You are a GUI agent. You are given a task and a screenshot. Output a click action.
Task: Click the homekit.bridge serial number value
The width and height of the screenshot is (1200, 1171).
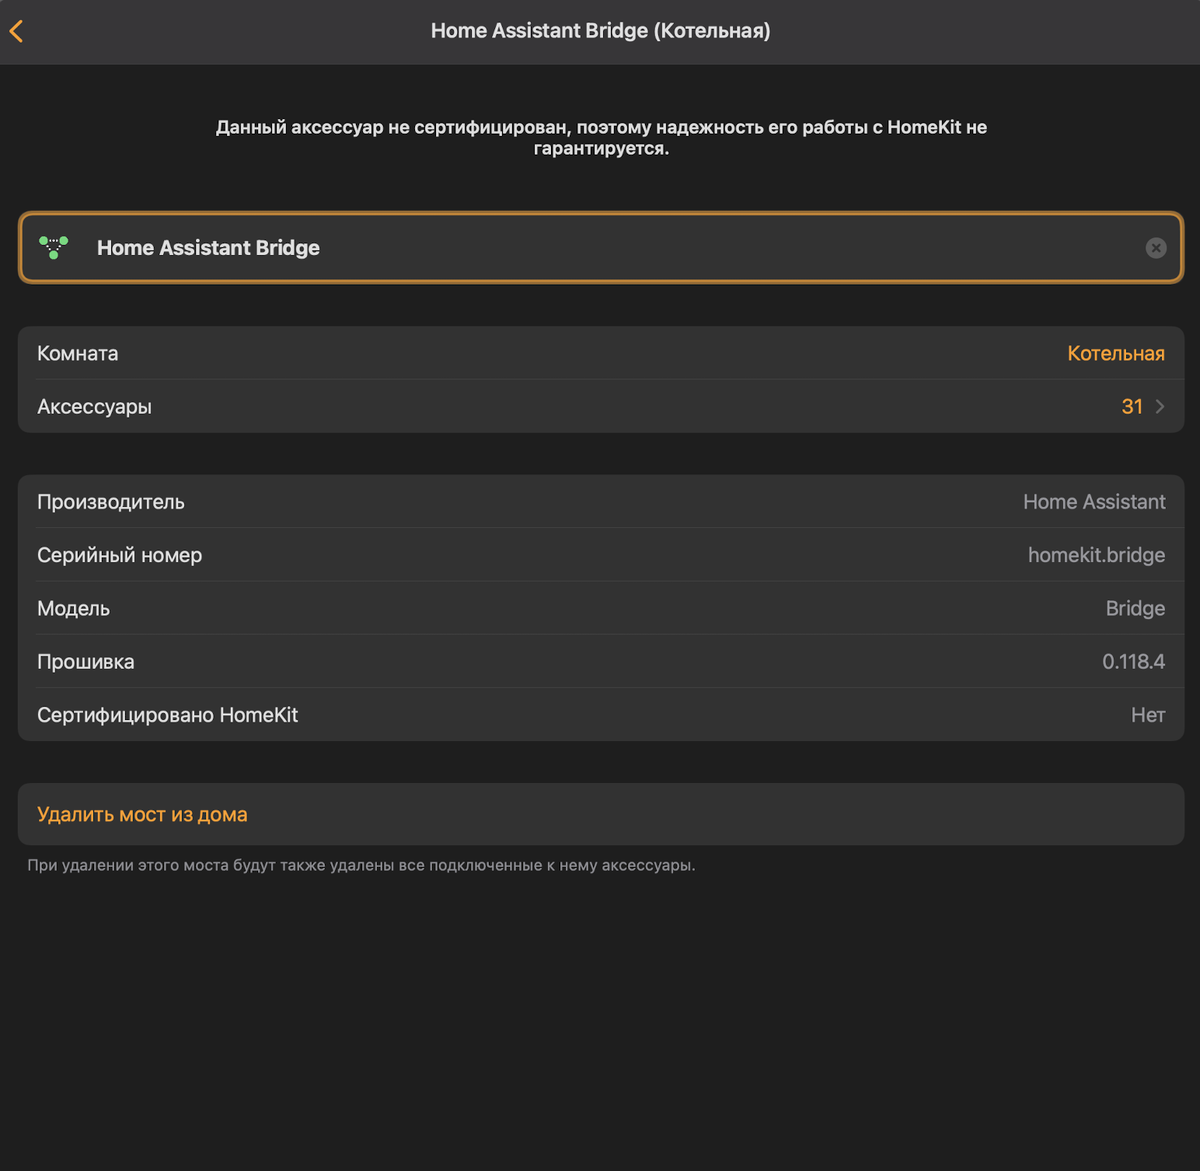pyautogui.click(x=1096, y=555)
